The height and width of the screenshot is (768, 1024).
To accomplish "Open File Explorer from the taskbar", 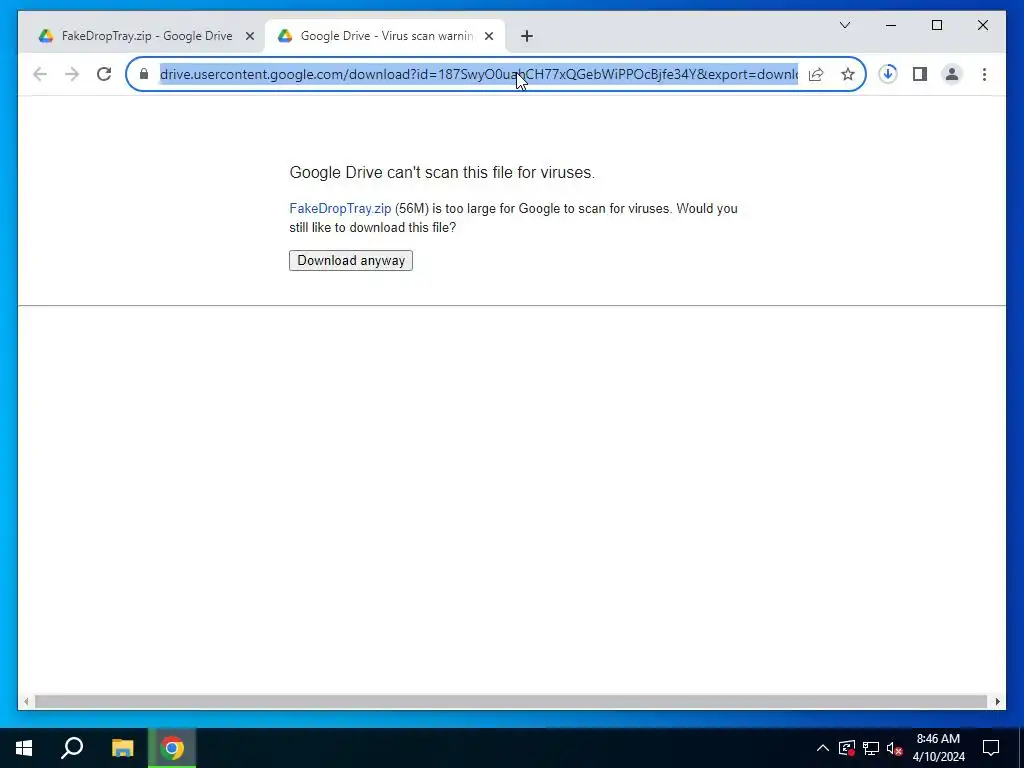I will click(x=122, y=748).
